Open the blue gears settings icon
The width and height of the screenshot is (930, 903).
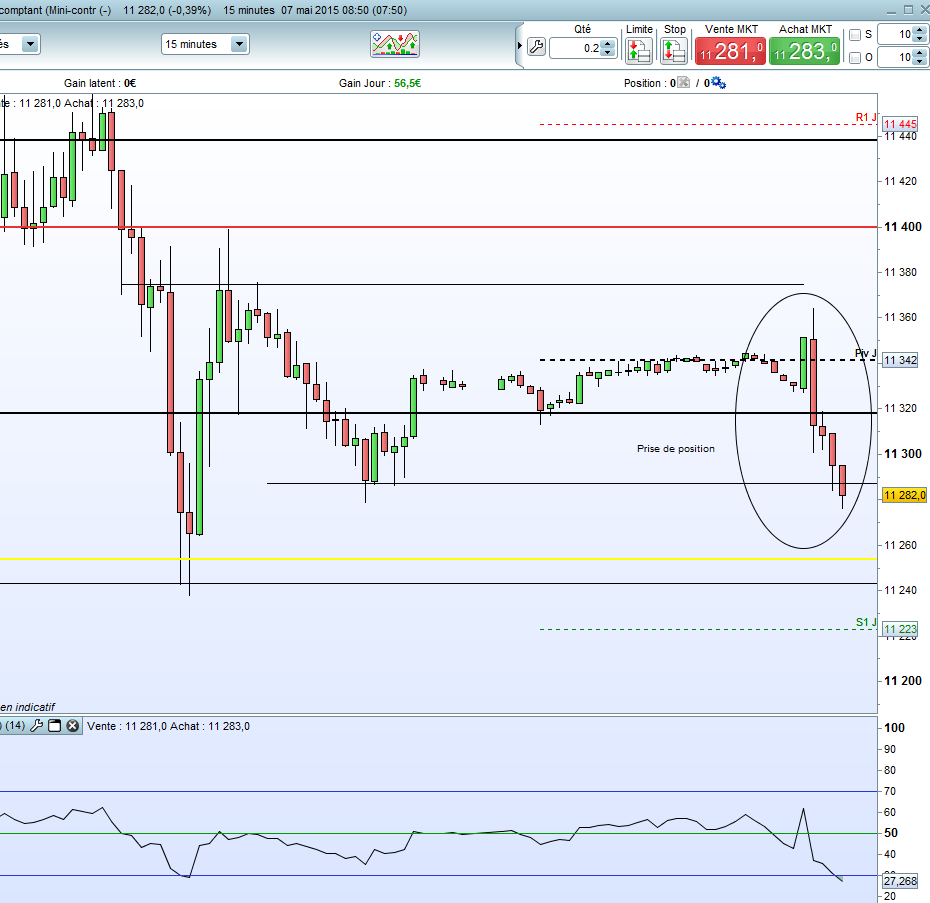point(718,82)
